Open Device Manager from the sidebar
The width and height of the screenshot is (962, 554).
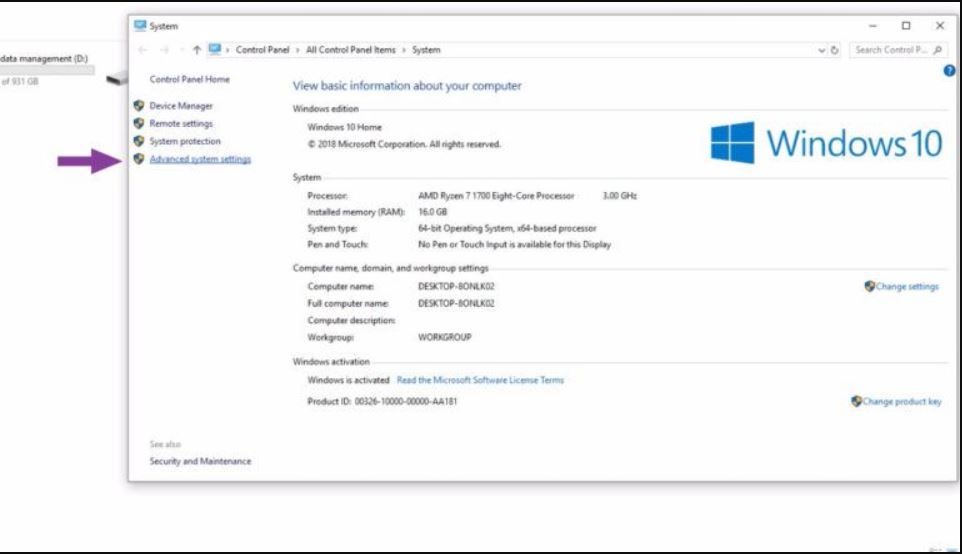181,106
